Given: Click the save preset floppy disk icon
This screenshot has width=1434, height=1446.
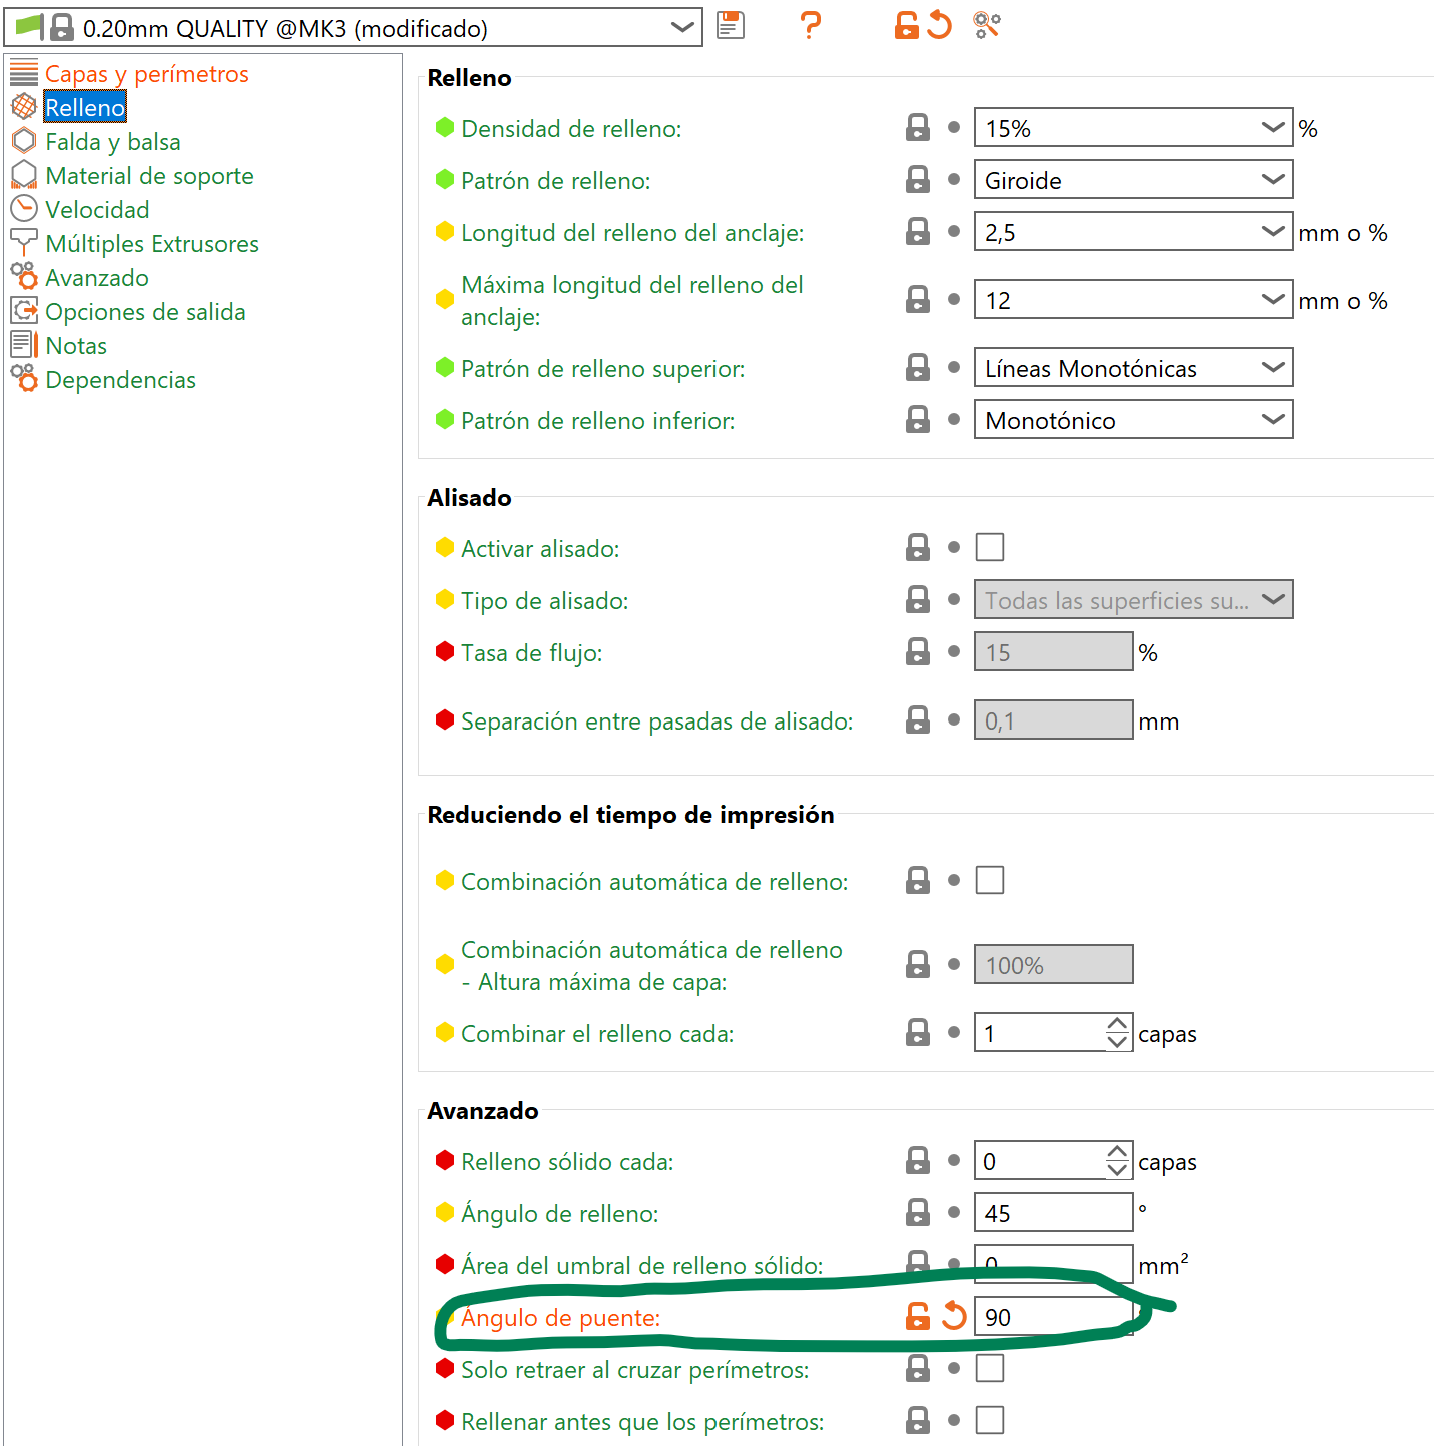Looking at the screenshot, I should 731,25.
